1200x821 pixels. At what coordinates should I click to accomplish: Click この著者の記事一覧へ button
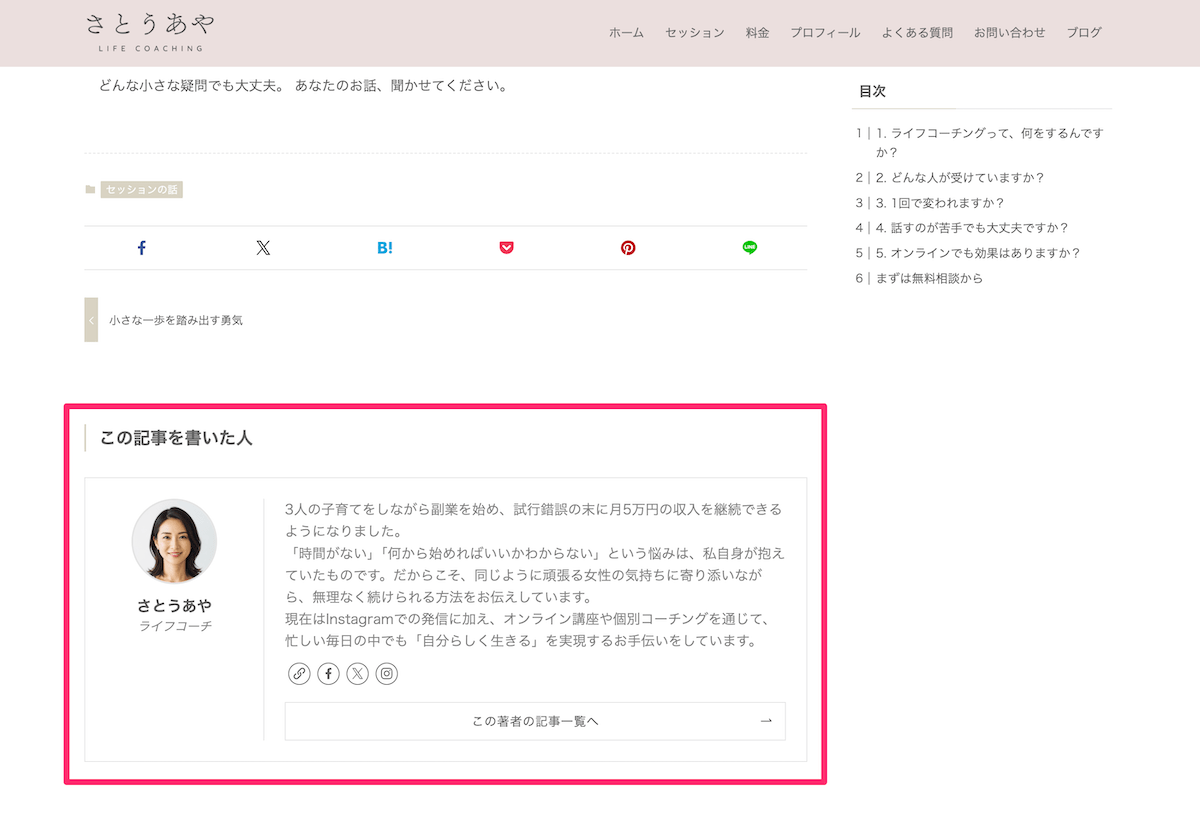tap(535, 721)
